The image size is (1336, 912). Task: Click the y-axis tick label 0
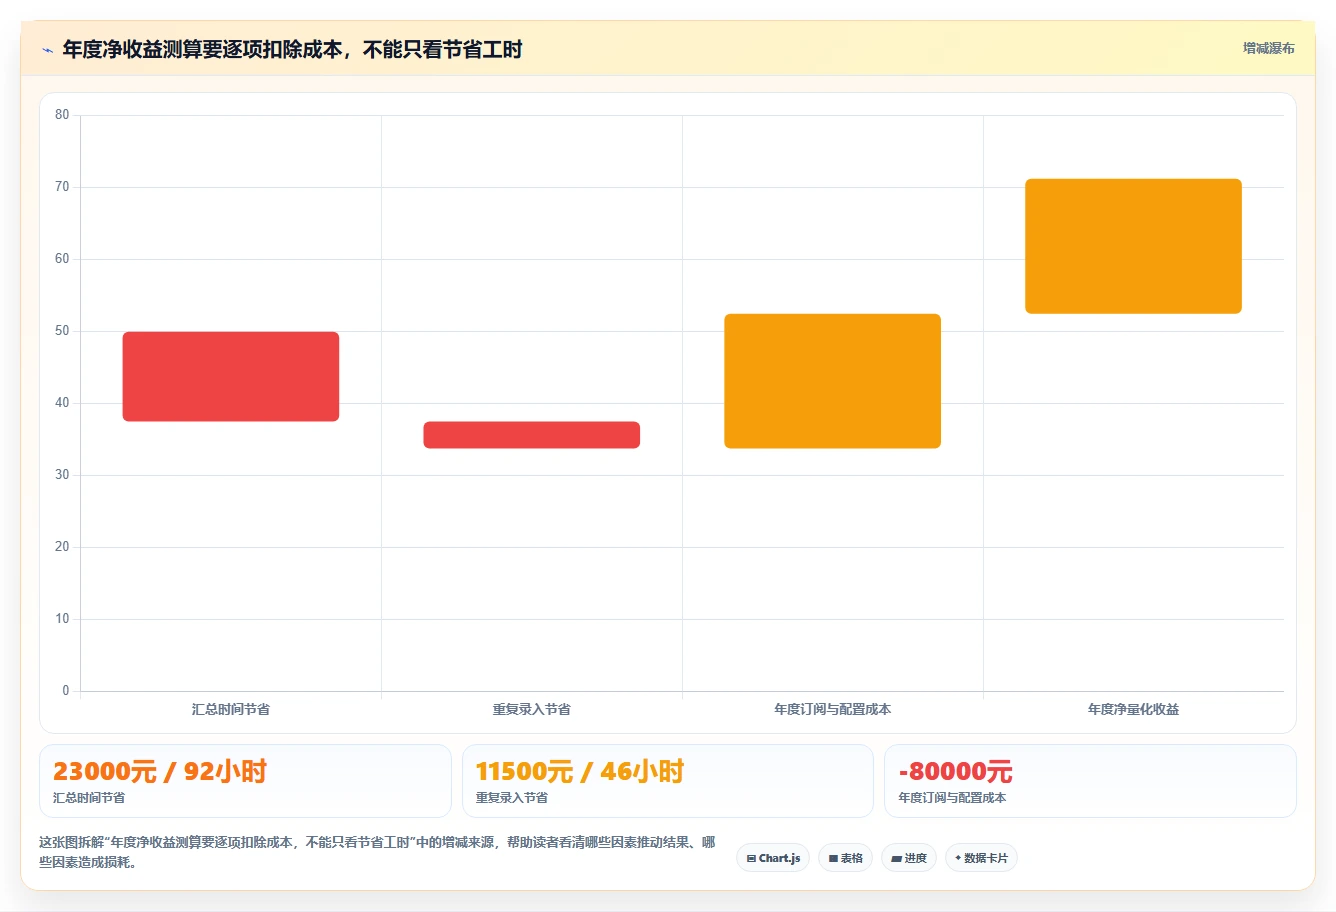(x=66, y=690)
